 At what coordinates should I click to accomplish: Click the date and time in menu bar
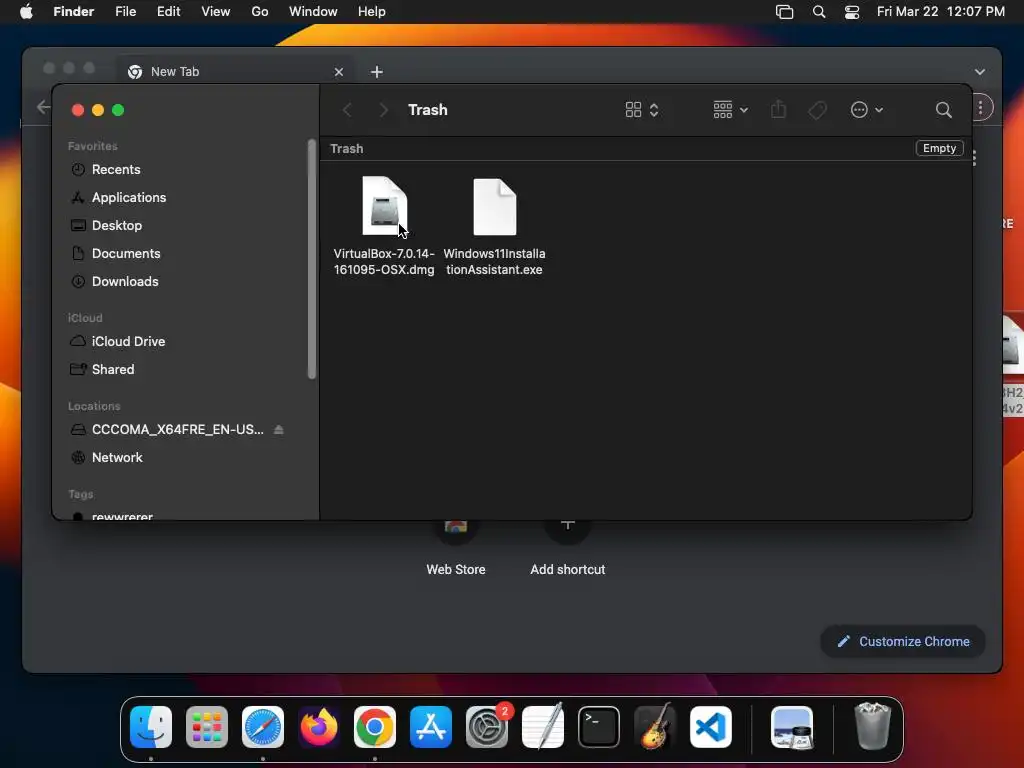pyautogui.click(x=940, y=12)
